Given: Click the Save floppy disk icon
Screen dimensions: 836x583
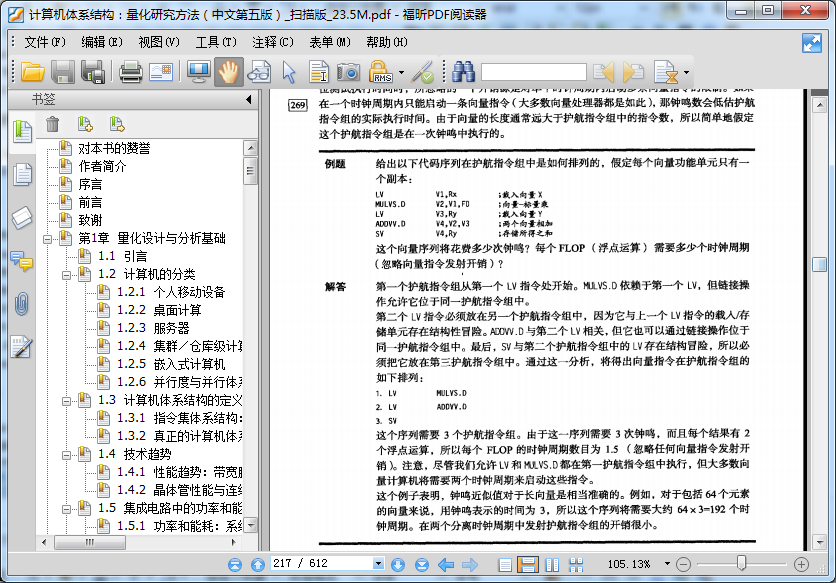Looking at the screenshot, I should (x=63, y=72).
